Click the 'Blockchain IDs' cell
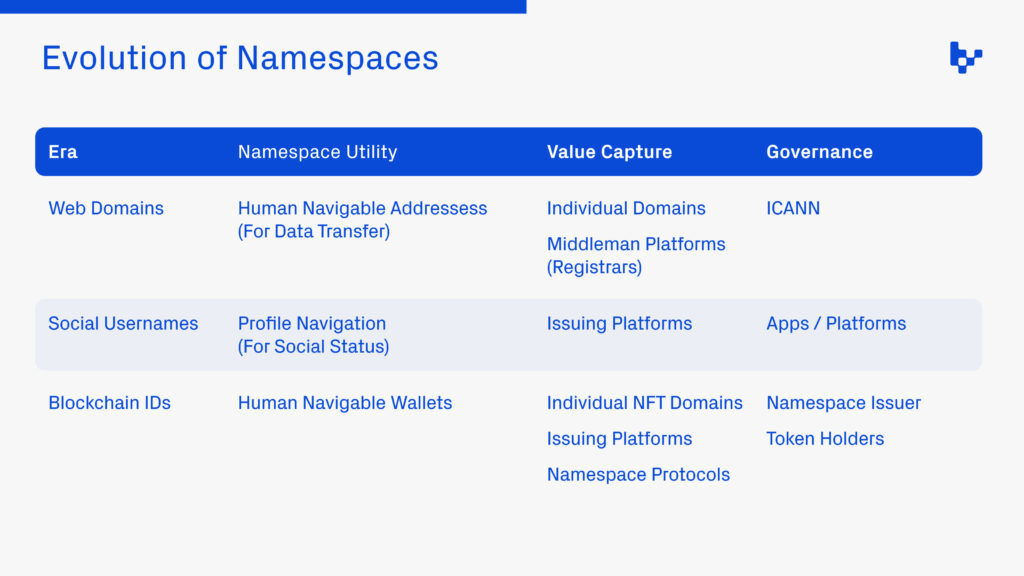Image resolution: width=1024 pixels, height=576 pixels. click(109, 403)
